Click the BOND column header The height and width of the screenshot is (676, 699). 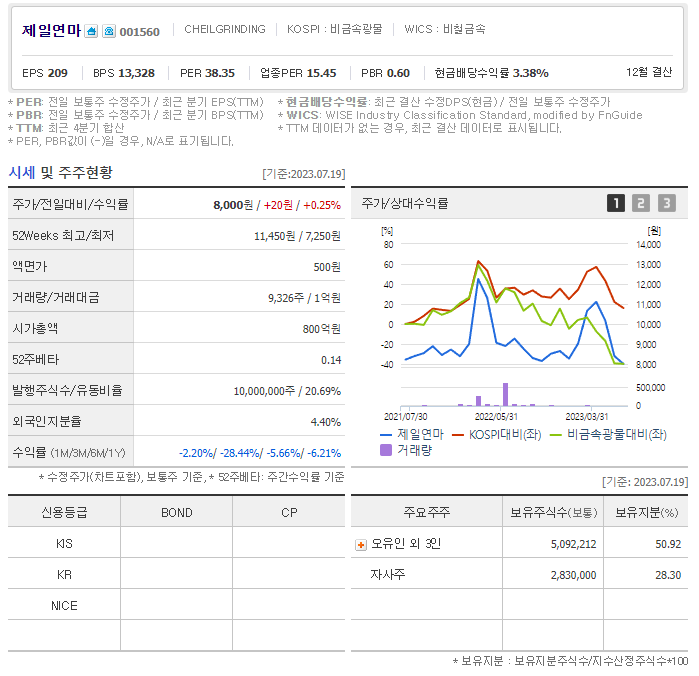tap(177, 513)
